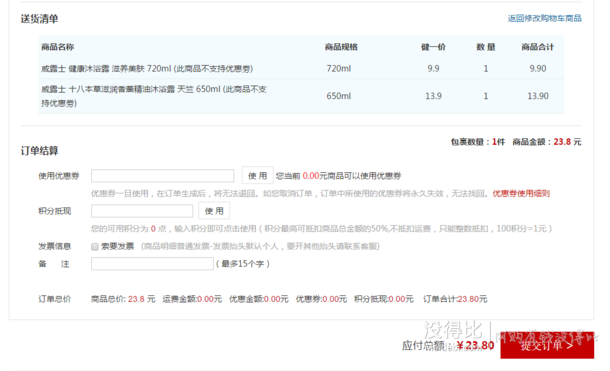Click the coupon code input field
The image size is (610, 371).
pos(163,176)
